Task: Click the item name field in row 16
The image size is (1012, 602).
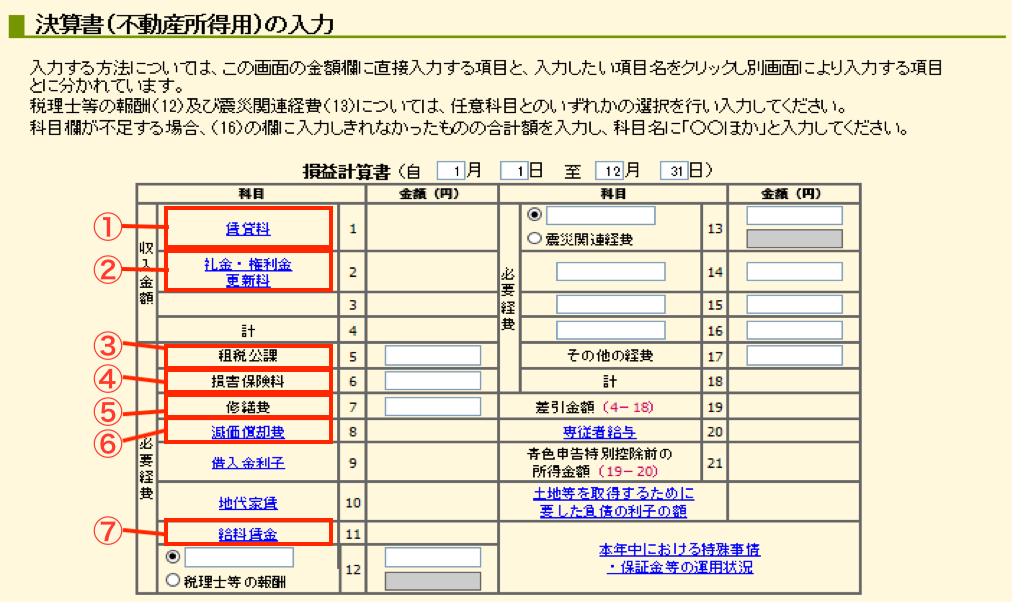Action: [x=611, y=330]
